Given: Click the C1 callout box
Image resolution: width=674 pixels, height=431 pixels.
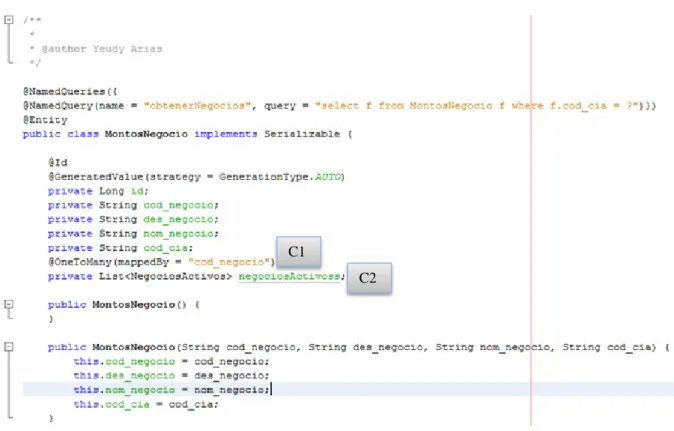Looking at the screenshot, I should (298, 251).
